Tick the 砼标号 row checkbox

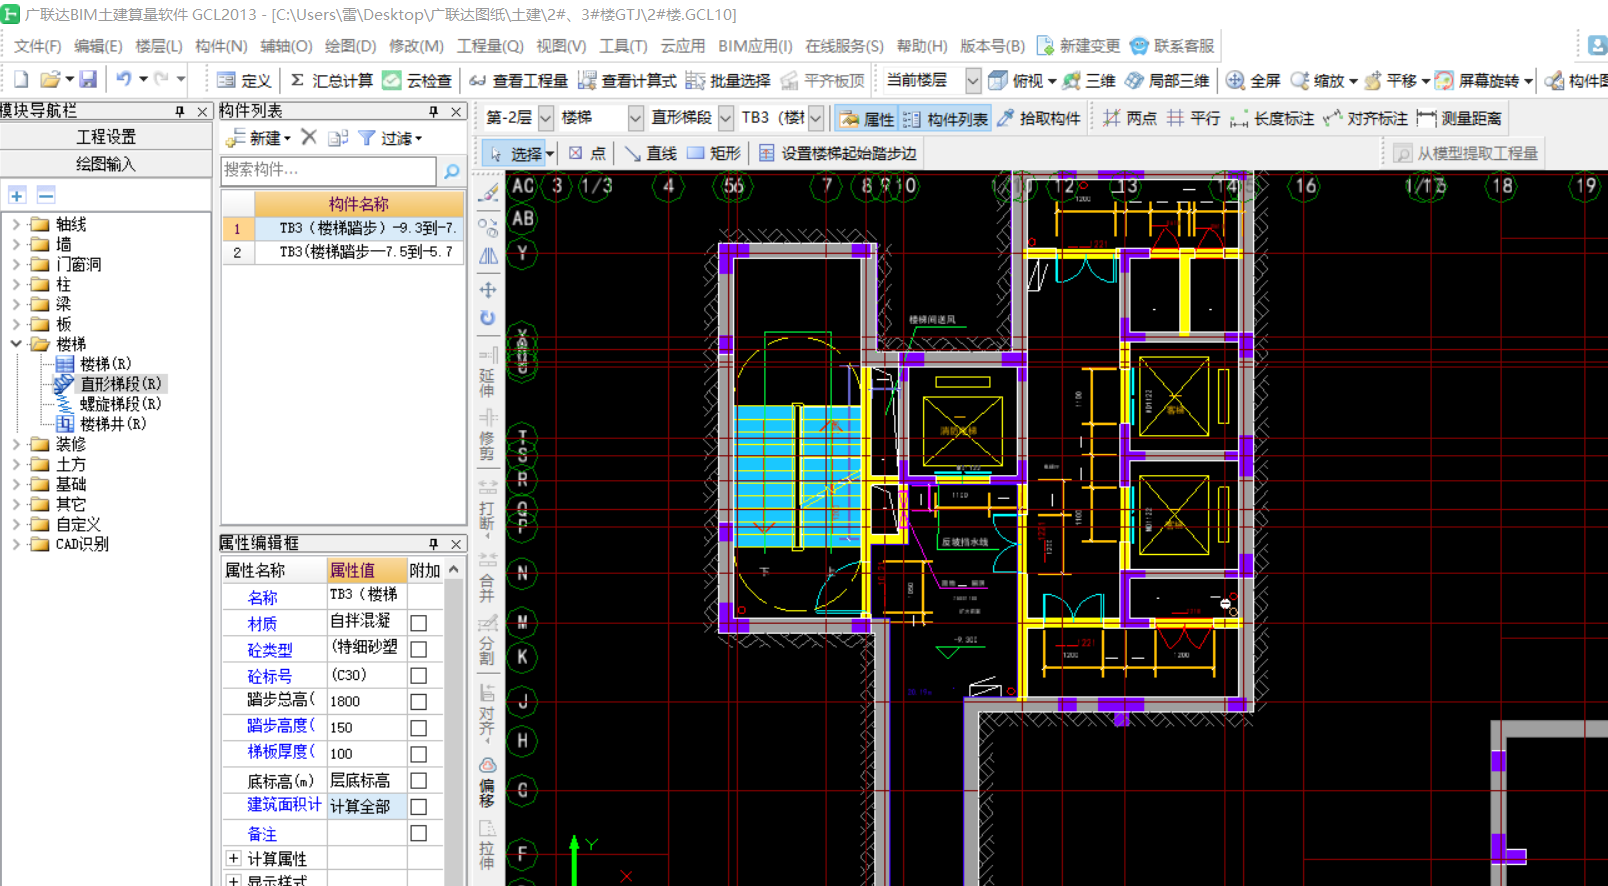(419, 676)
